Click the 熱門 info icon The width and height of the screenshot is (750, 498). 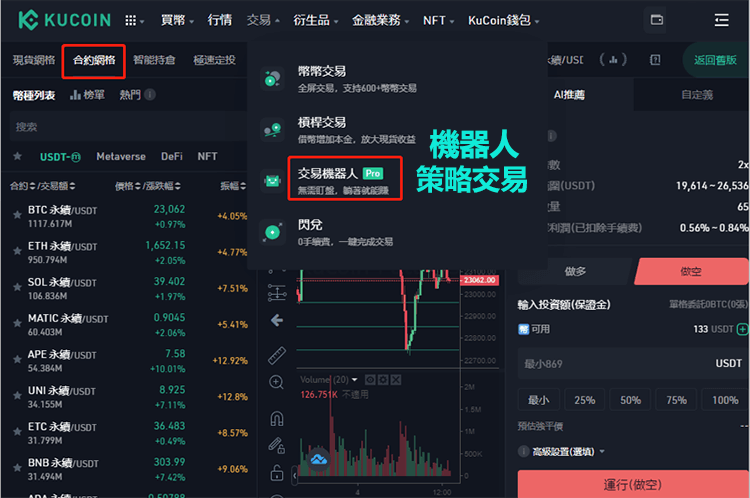tap(150, 95)
